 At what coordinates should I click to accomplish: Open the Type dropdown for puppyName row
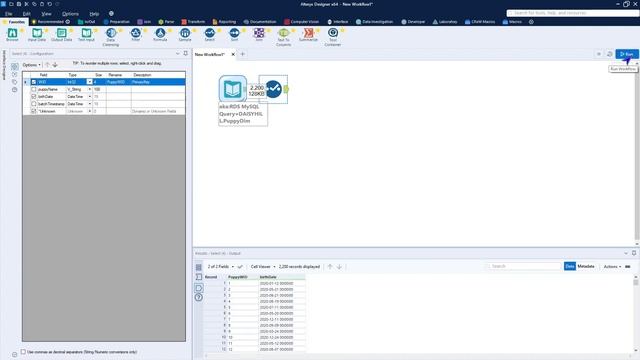(x=90, y=89)
